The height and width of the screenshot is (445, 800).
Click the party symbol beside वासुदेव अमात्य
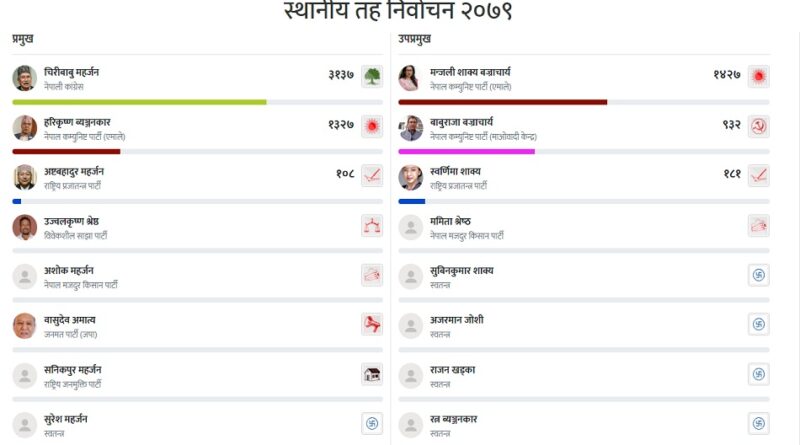pos(371,324)
